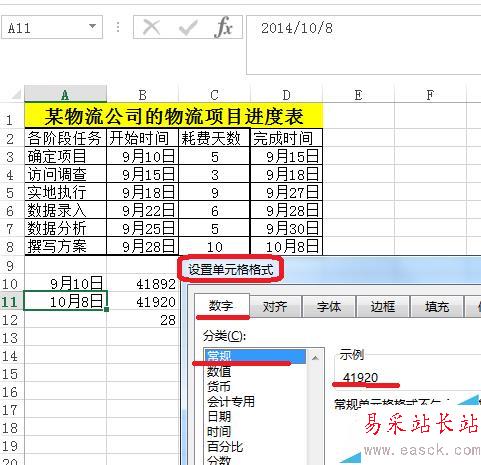Select 日期 in the category list
The height and width of the screenshot is (465, 481).
tap(255, 416)
